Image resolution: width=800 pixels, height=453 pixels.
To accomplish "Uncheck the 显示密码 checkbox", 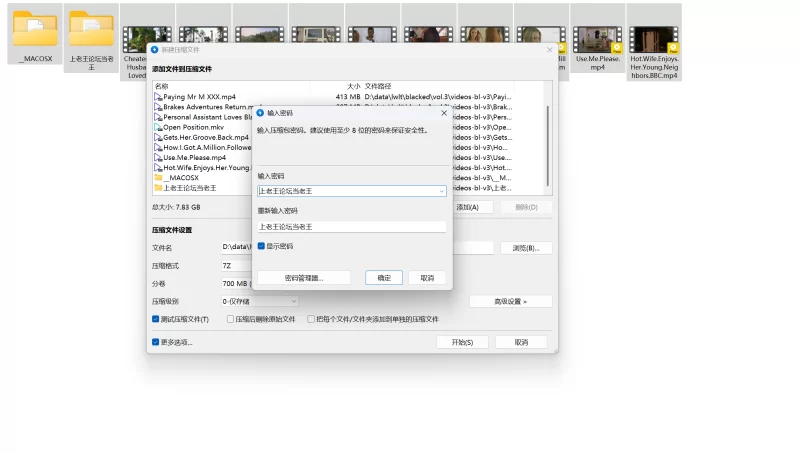I will 261,246.
